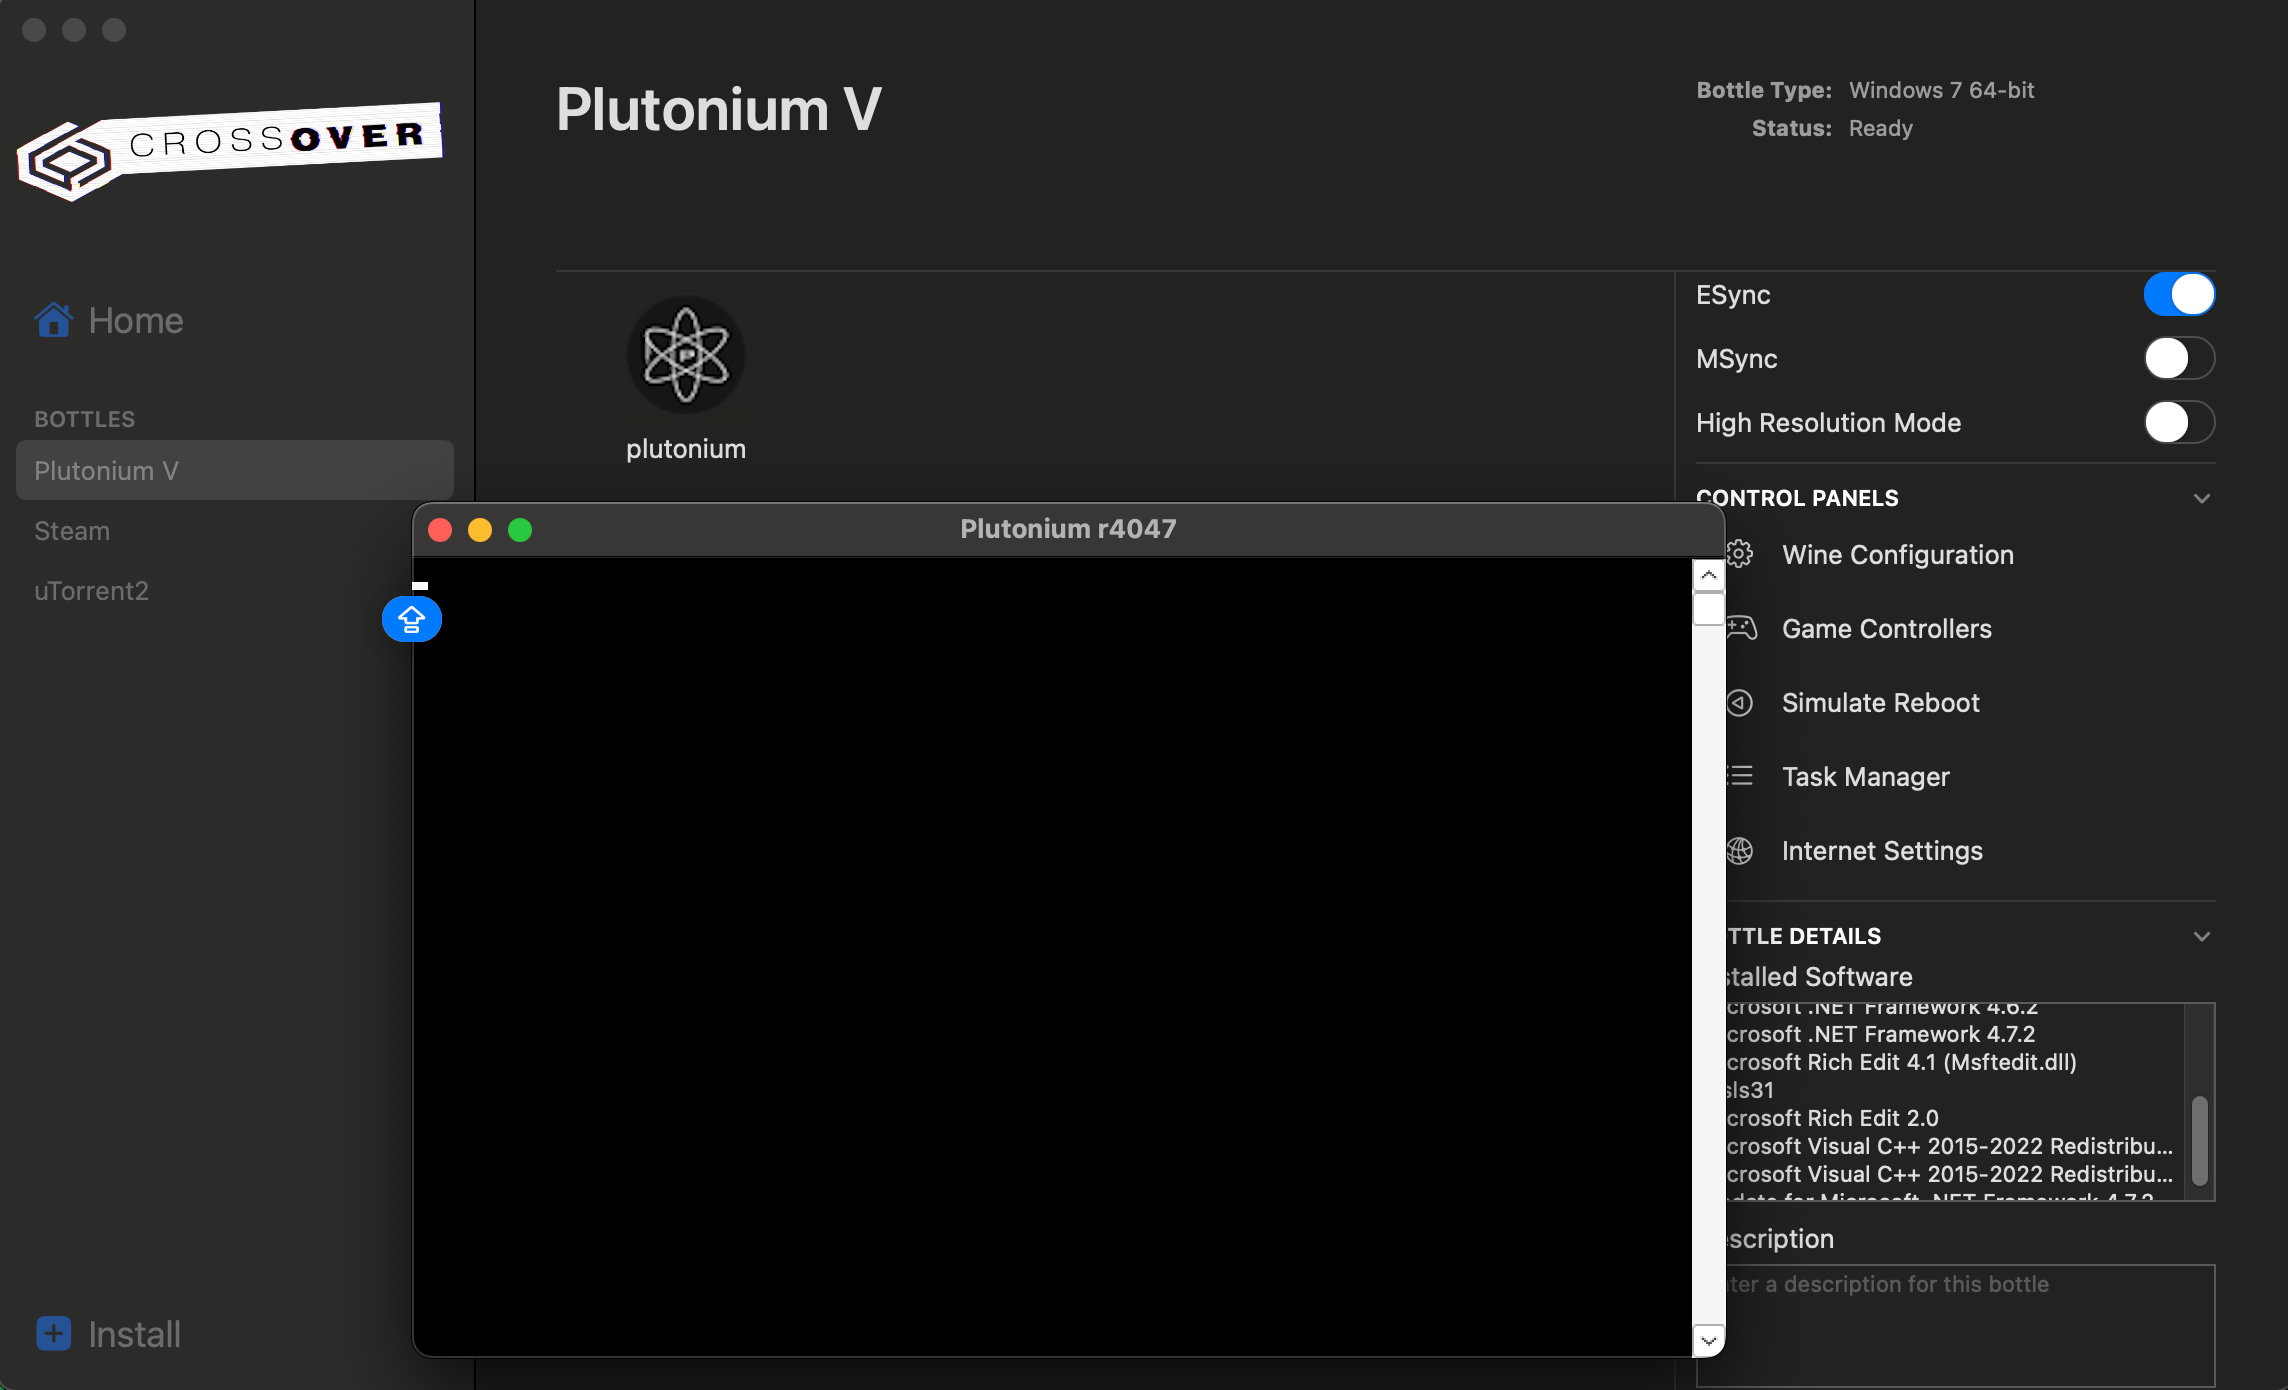Click the CrossOver logo
This screenshot has width=2288, height=1390.
(x=230, y=150)
